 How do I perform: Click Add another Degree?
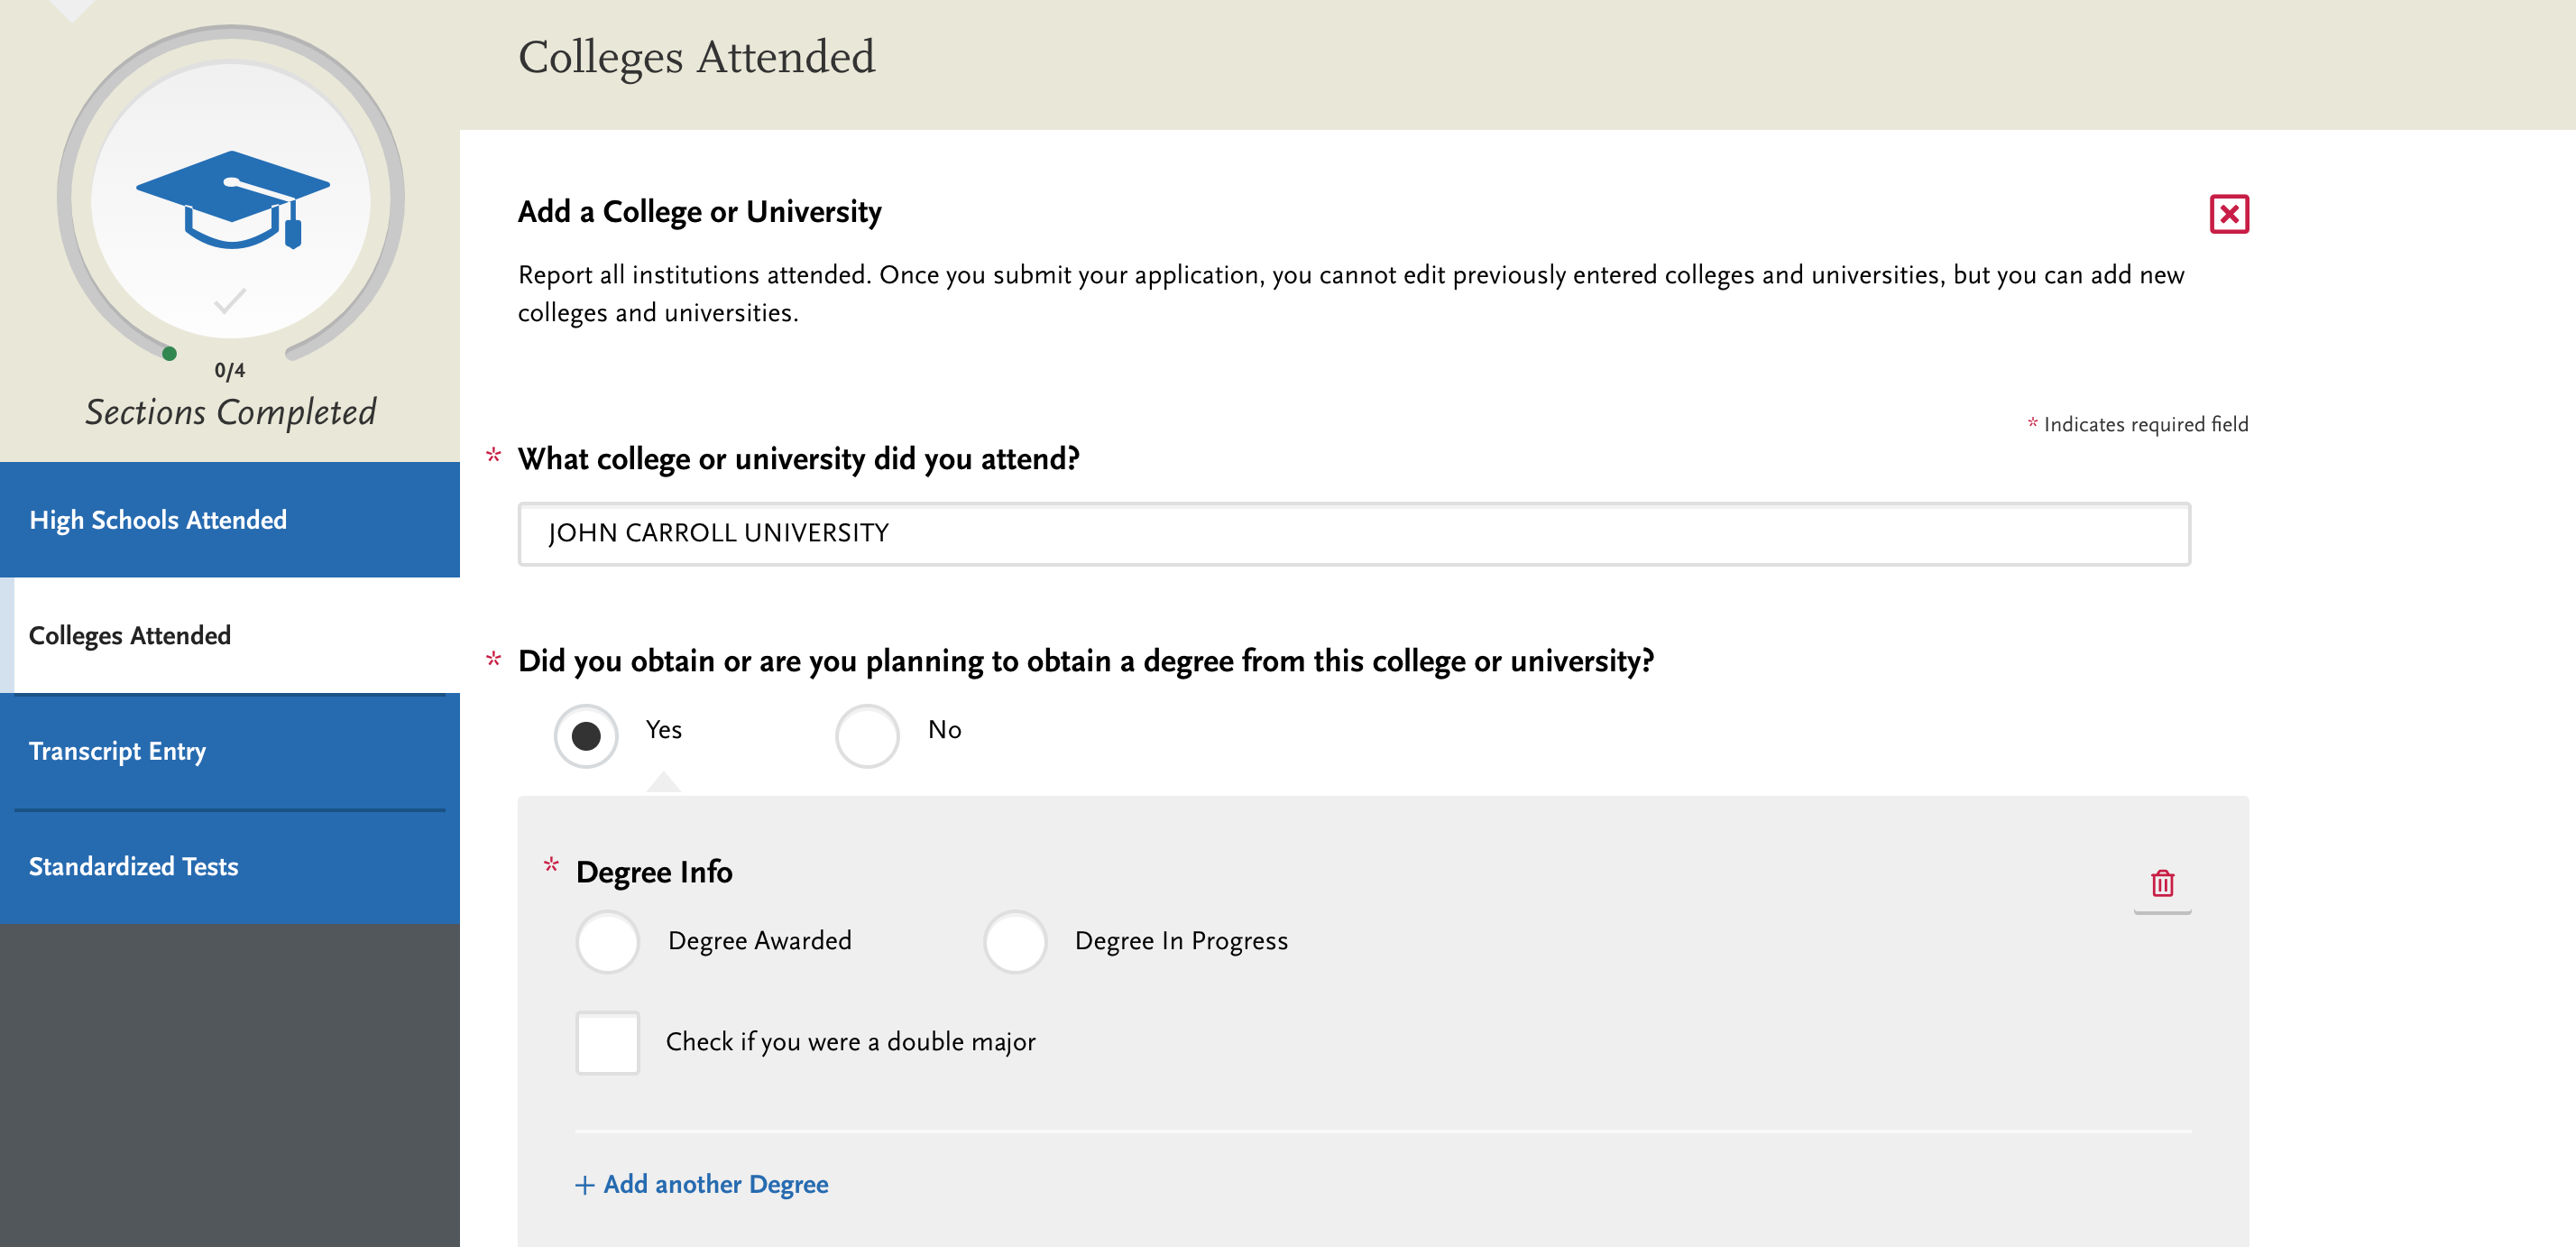point(714,1184)
